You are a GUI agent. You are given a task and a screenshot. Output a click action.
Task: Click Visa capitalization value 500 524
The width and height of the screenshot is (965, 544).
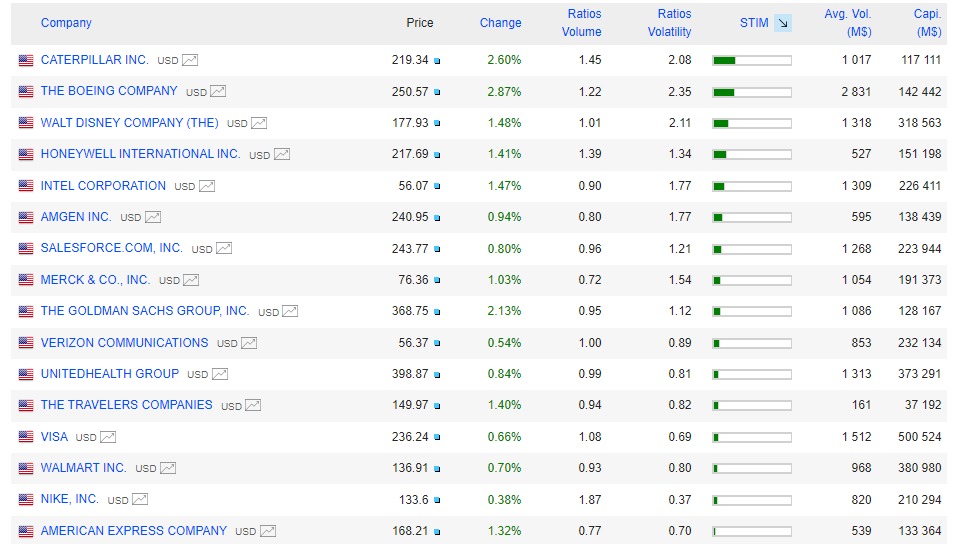pyautogui.click(x=919, y=436)
